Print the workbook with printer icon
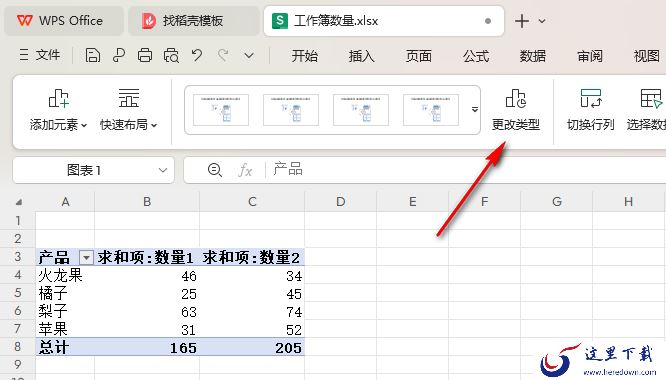Viewport: 666px width, 380px height. (145, 55)
